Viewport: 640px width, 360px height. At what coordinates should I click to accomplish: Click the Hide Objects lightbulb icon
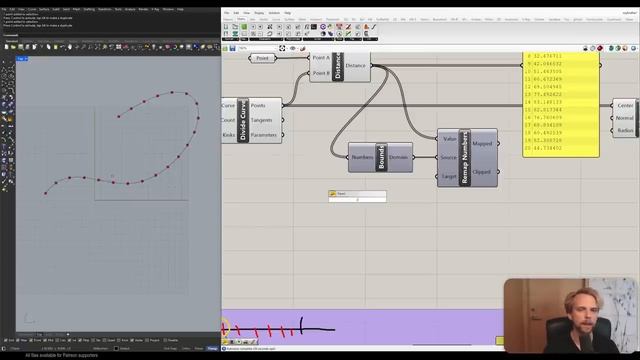[x=154, y=47]
